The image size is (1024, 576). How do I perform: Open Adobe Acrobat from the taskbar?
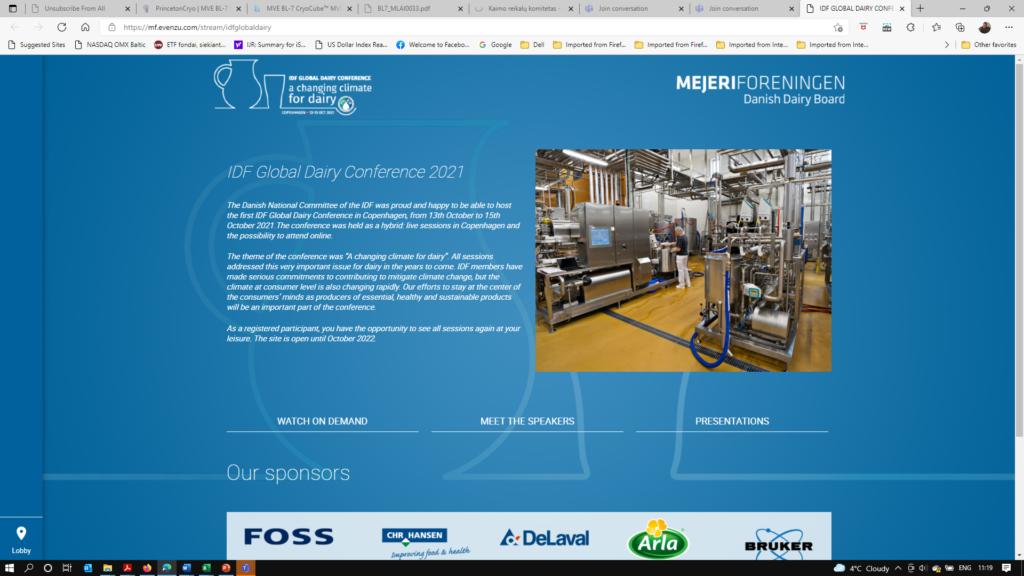[x=127, y=568]
